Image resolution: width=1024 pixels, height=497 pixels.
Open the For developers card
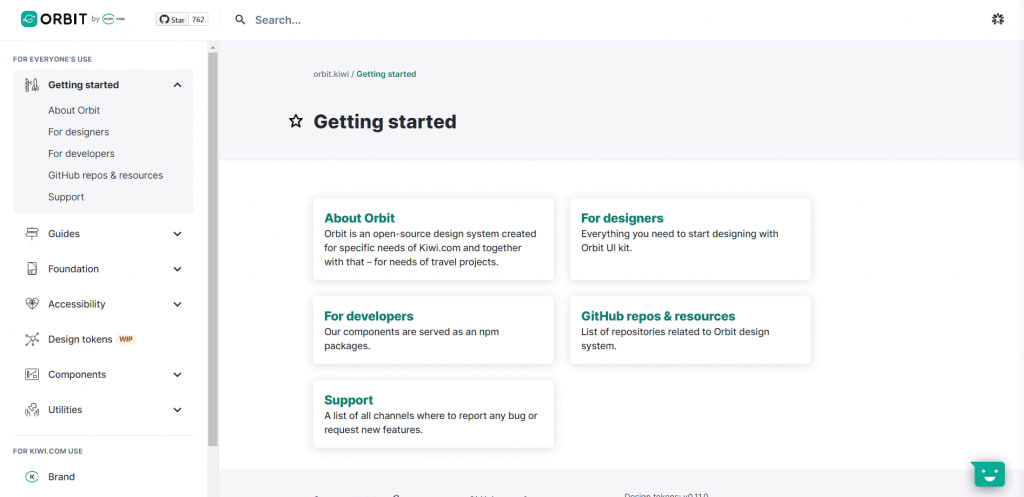(x=434, y=330)
